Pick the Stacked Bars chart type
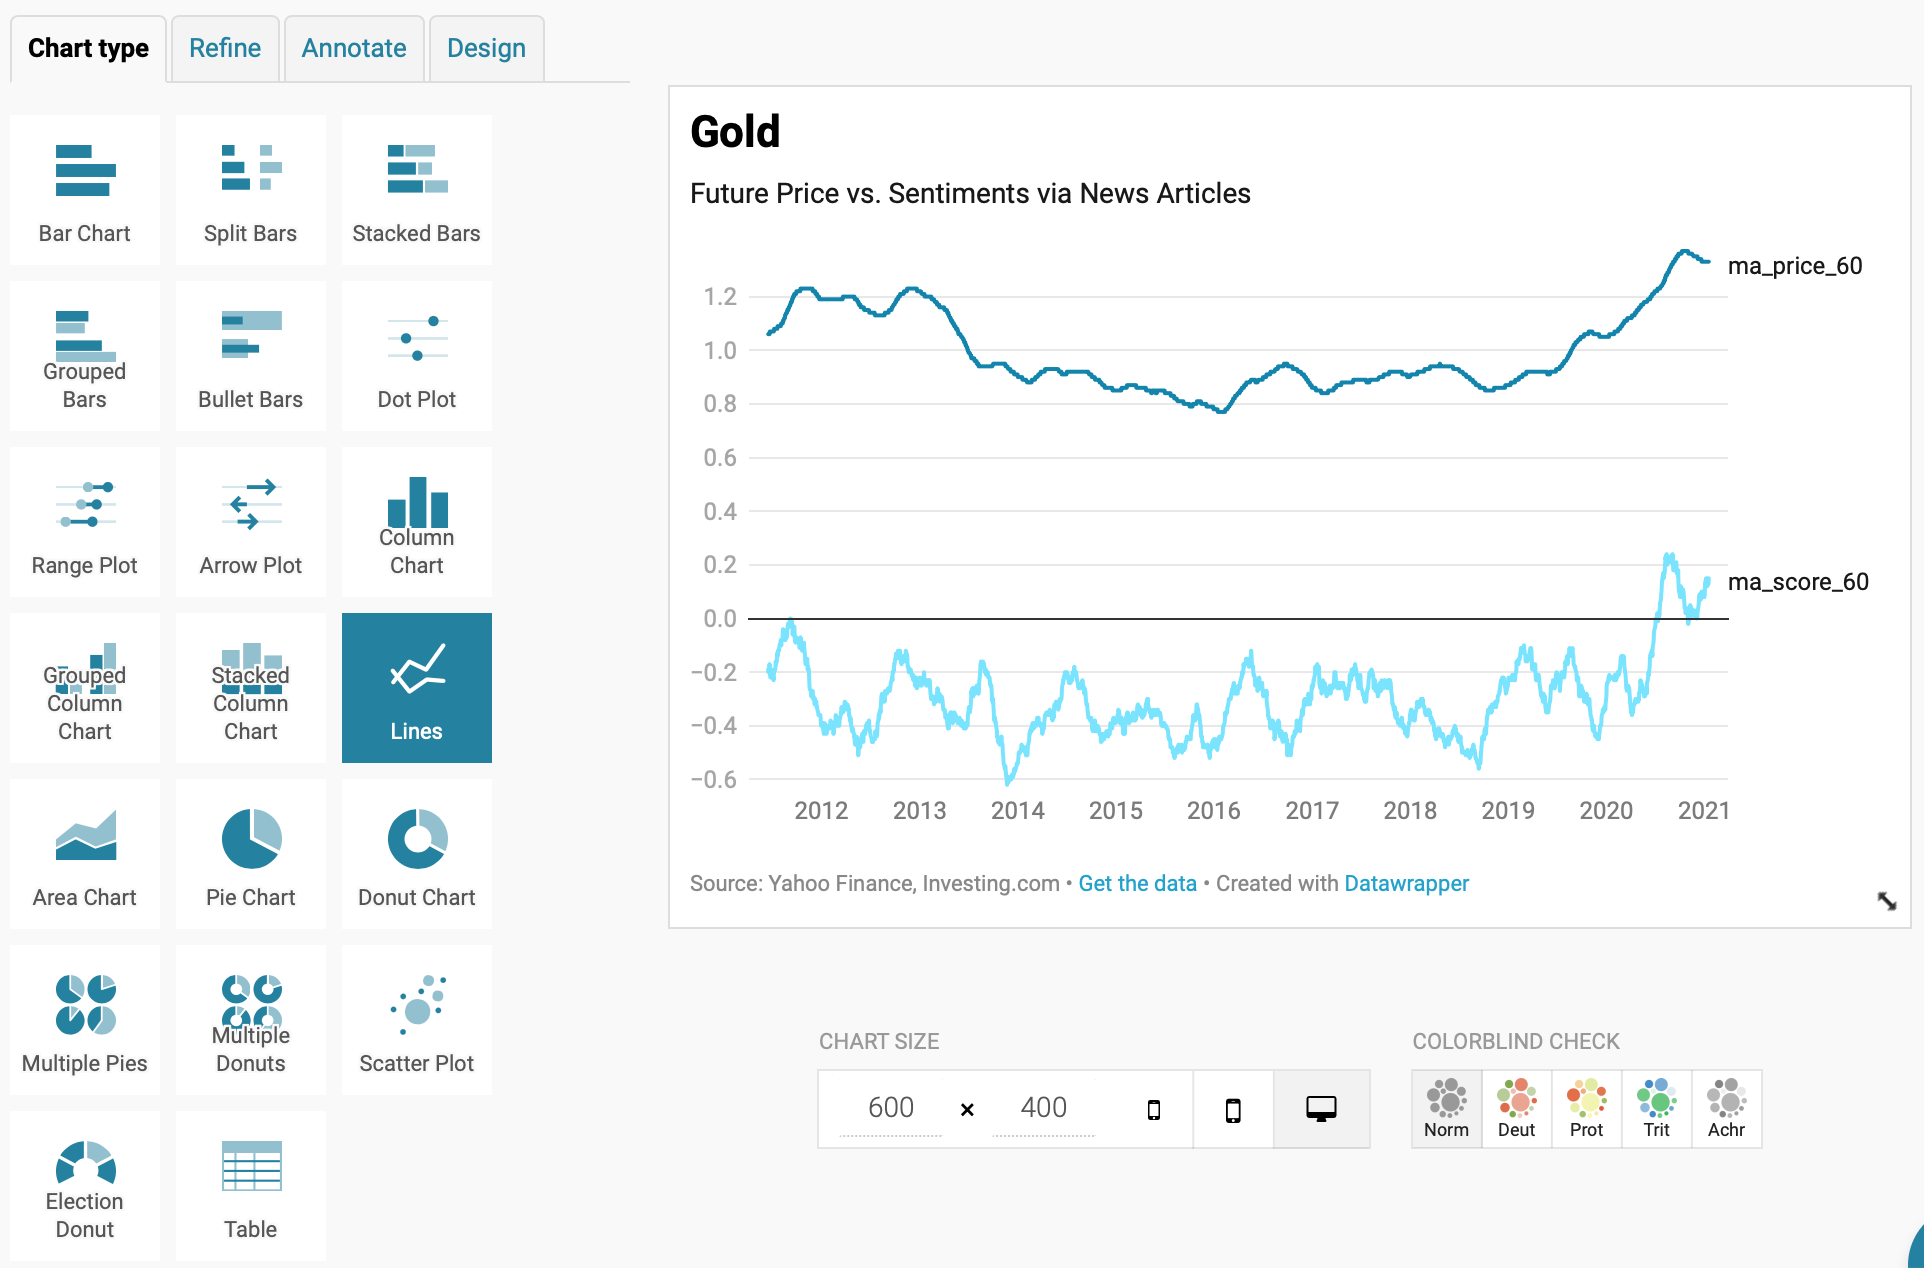The width and height of the screenshot is (1924, 1268). coord(417,190)
